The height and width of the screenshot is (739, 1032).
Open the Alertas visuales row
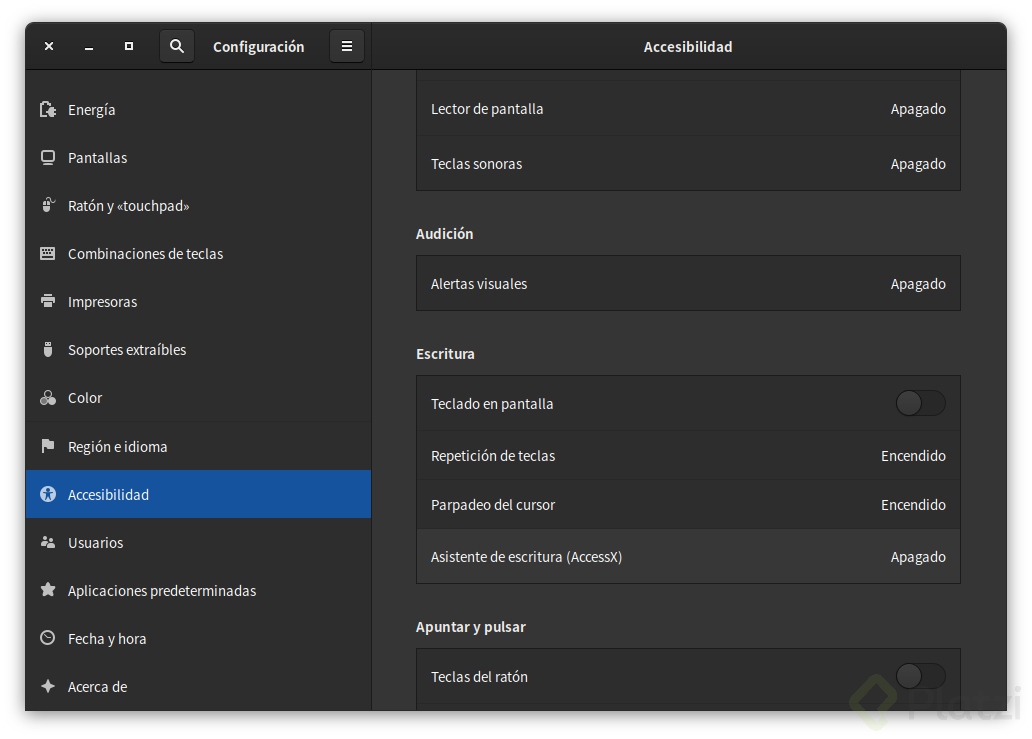(x=688, y=284)
